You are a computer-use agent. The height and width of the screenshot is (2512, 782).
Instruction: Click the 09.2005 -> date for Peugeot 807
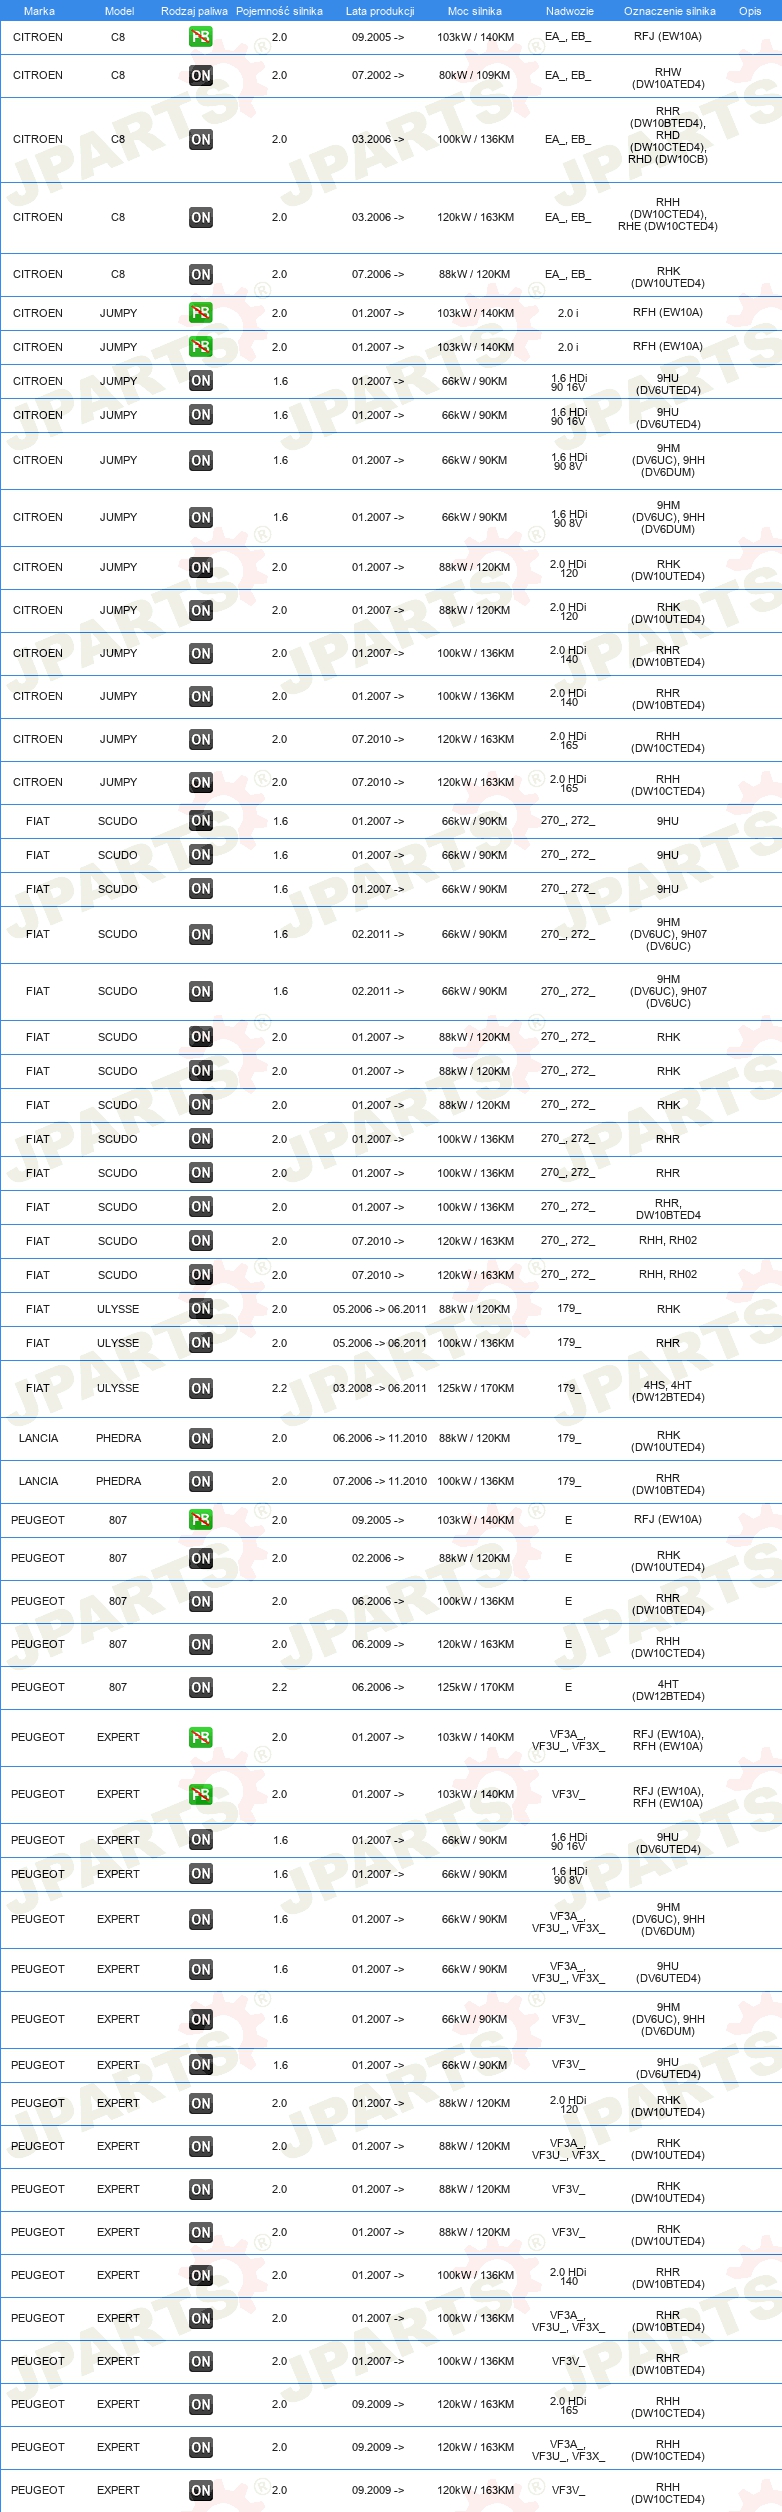tap(378, 1520)
